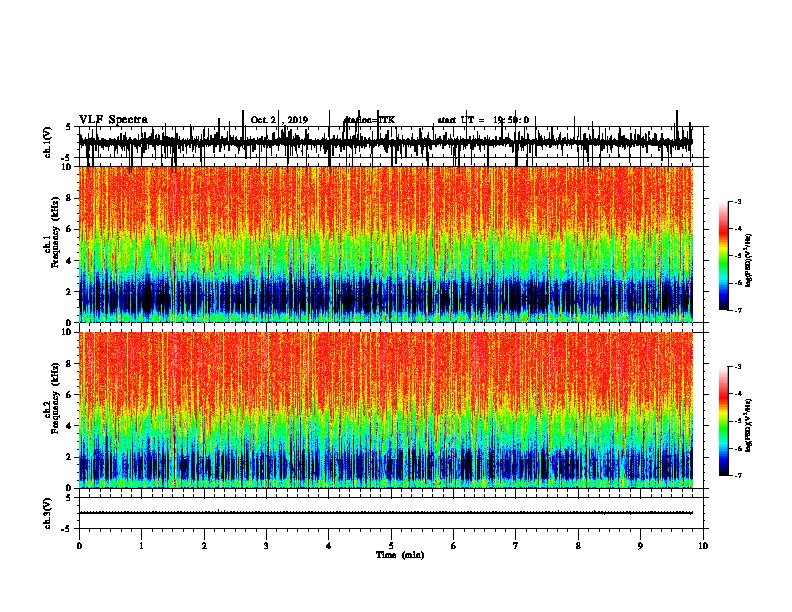Click the "station=ITK" header label
792x612 pixels.
(369, 120)
